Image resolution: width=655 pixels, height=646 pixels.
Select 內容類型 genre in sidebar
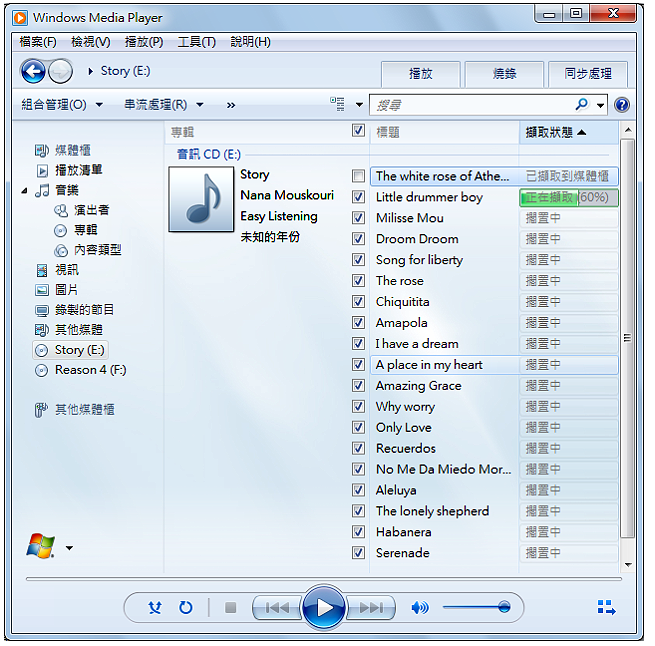pyautogui.click(x=88, y=250)
